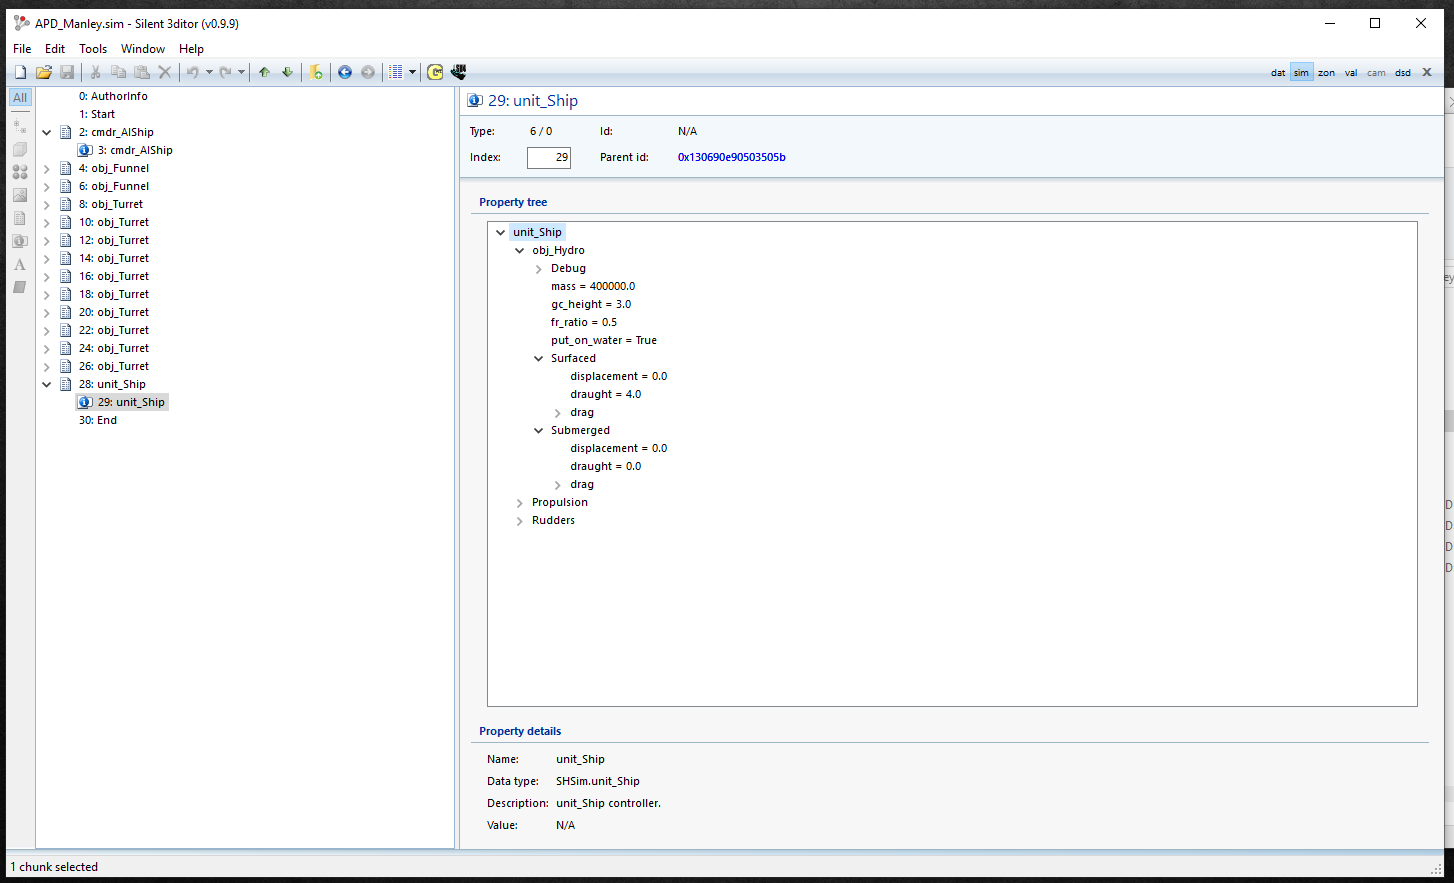
Task: Open a file with the folder icon
Action: [x=44, y=72]
